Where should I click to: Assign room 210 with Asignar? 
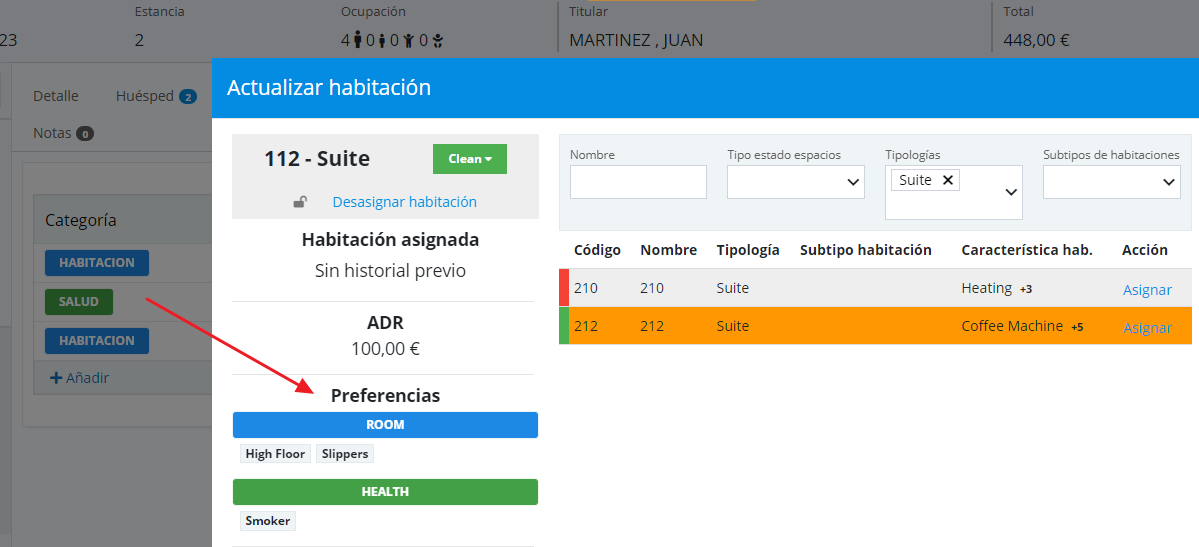1146,289
